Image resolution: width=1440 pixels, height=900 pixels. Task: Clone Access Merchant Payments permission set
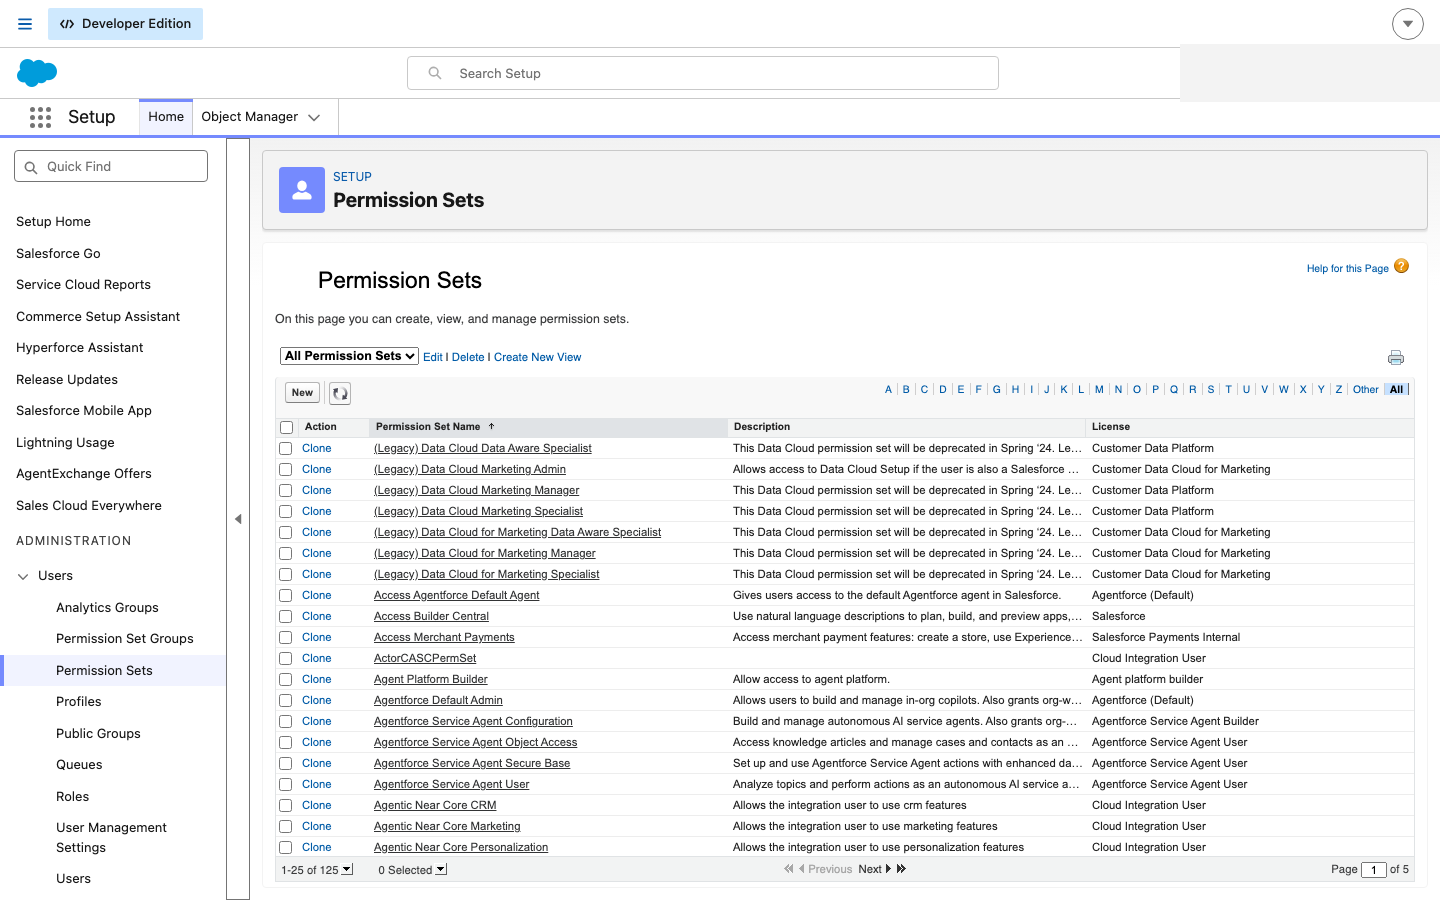point(317,638)
